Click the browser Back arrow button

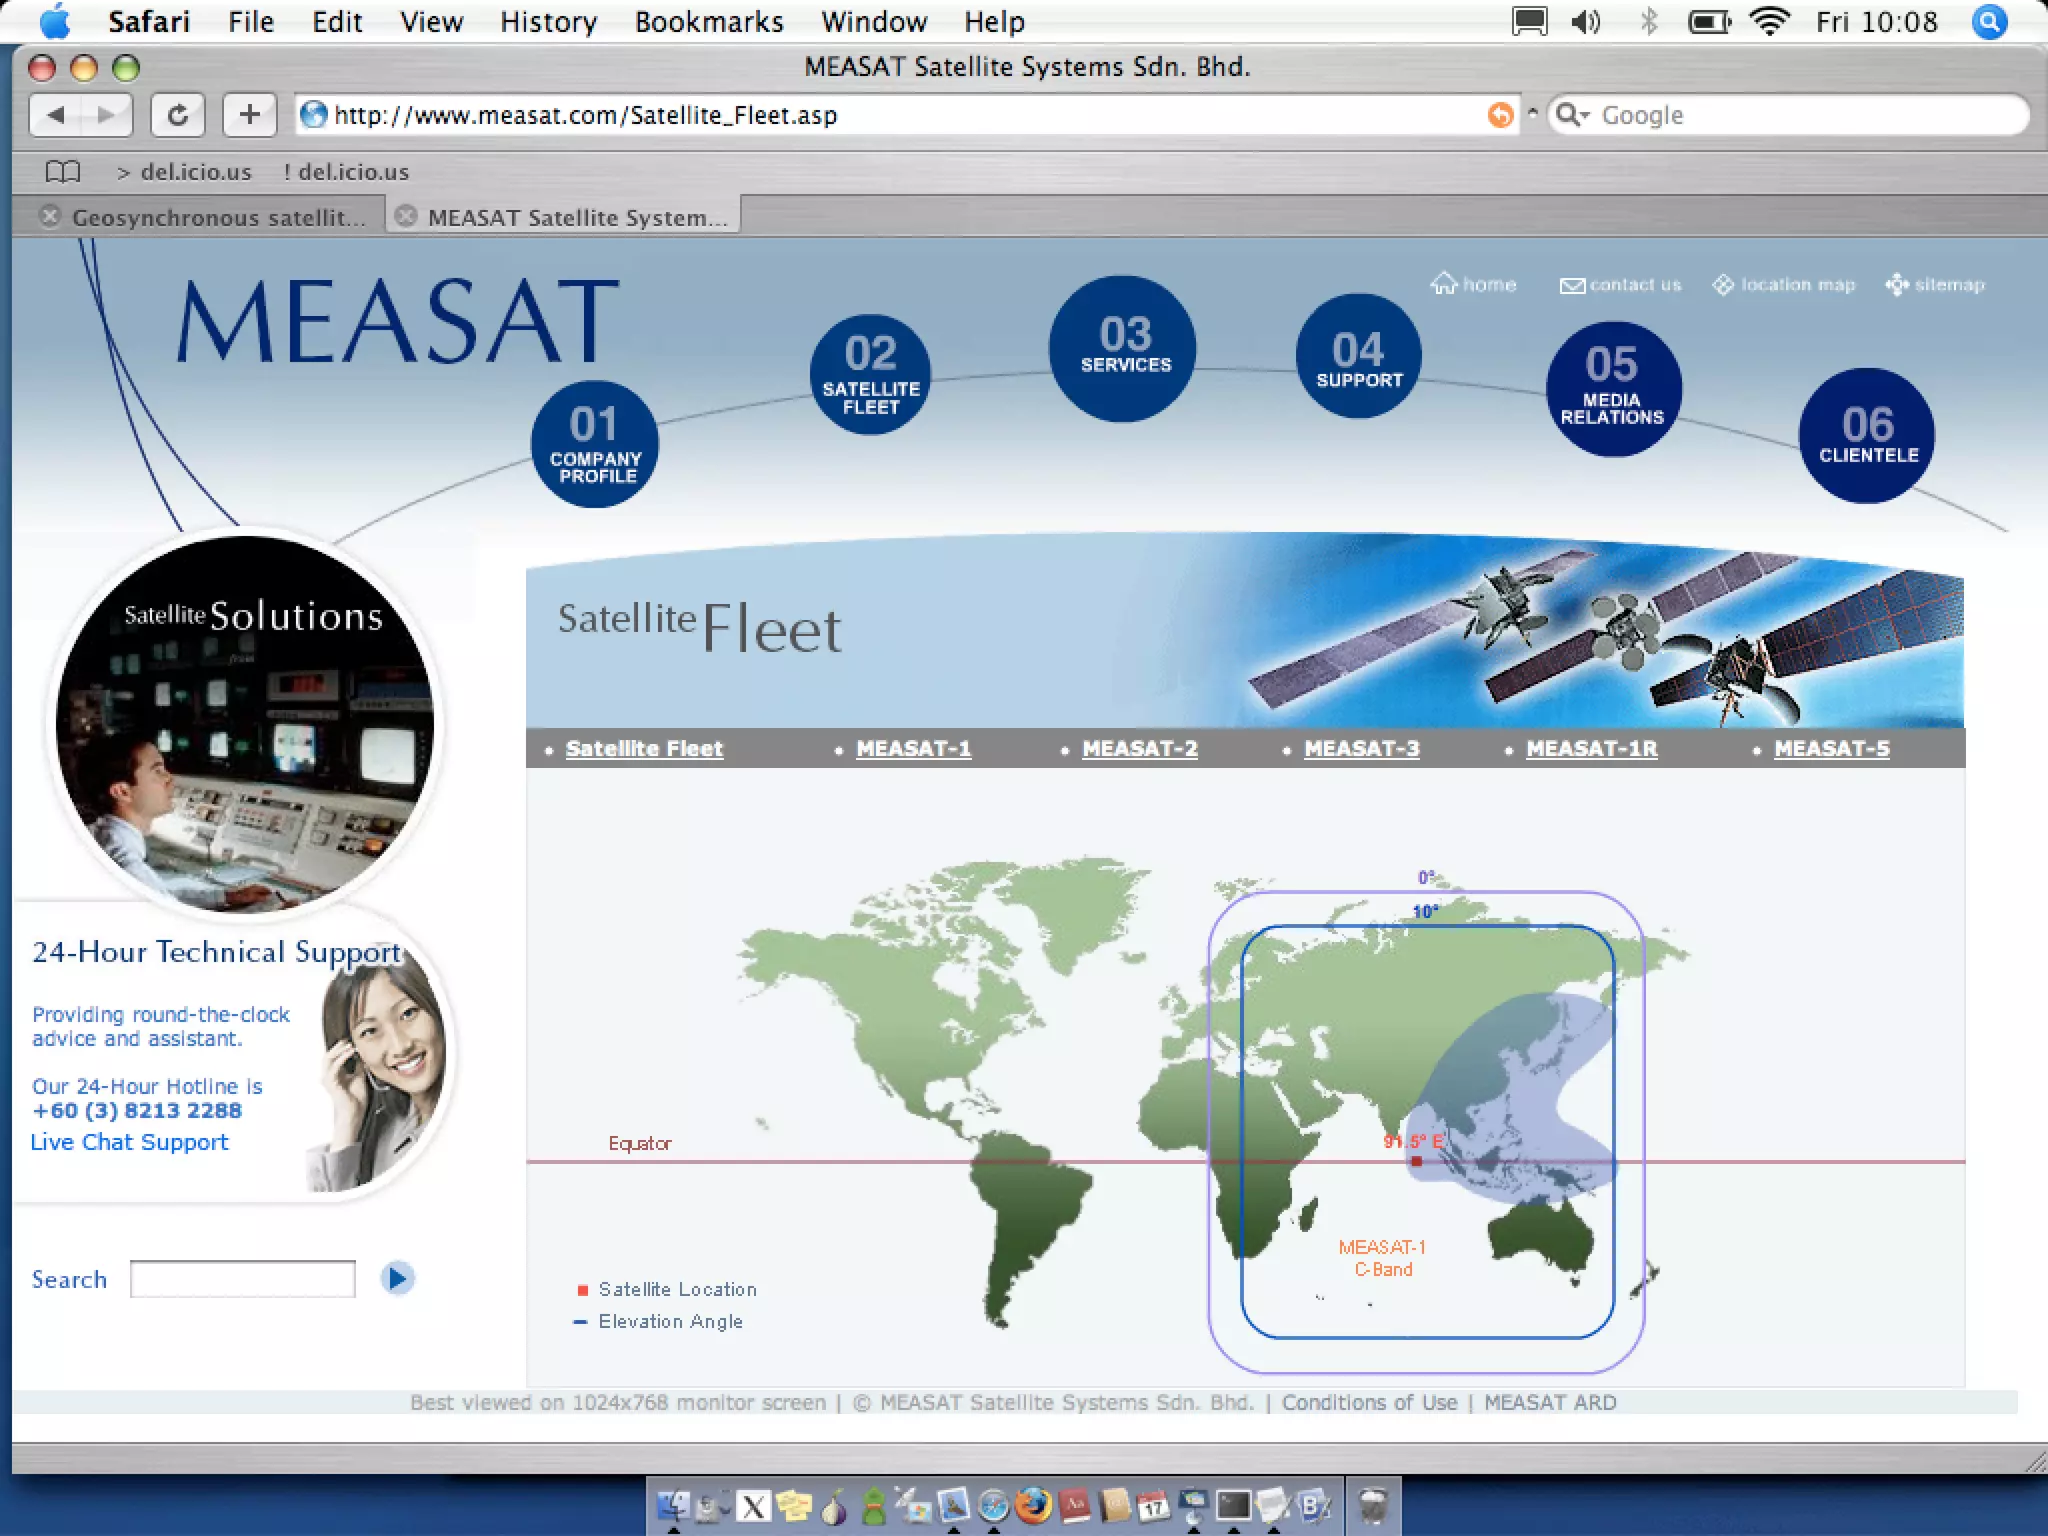point(56,115)
